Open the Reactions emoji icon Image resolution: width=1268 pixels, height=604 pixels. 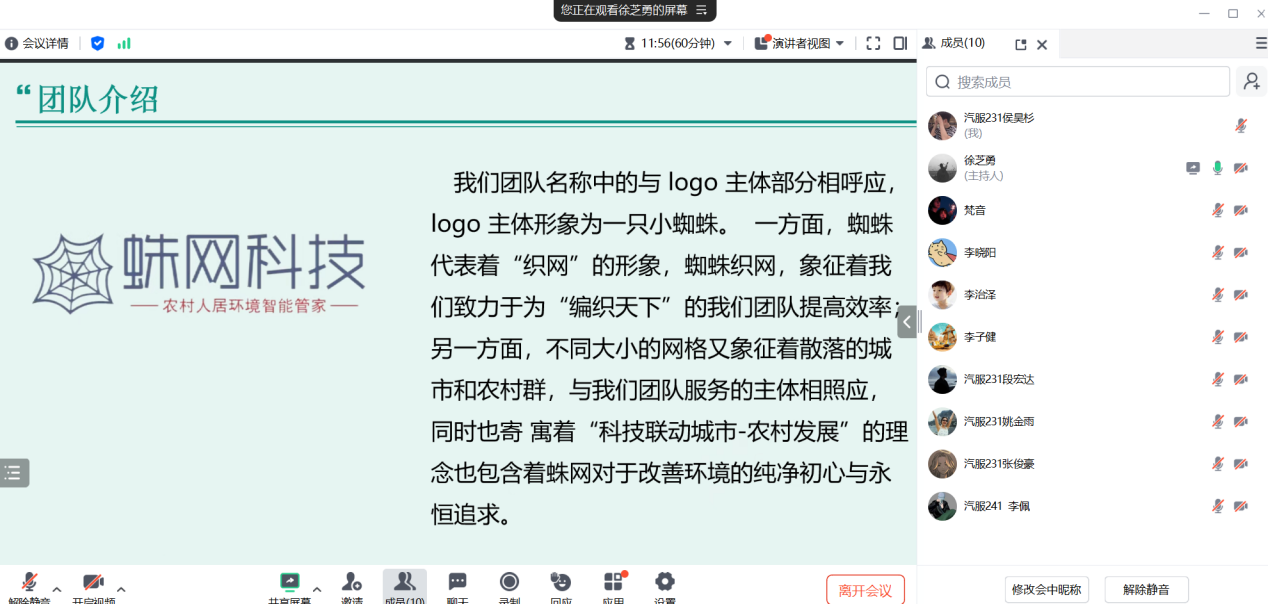point(561,582)
